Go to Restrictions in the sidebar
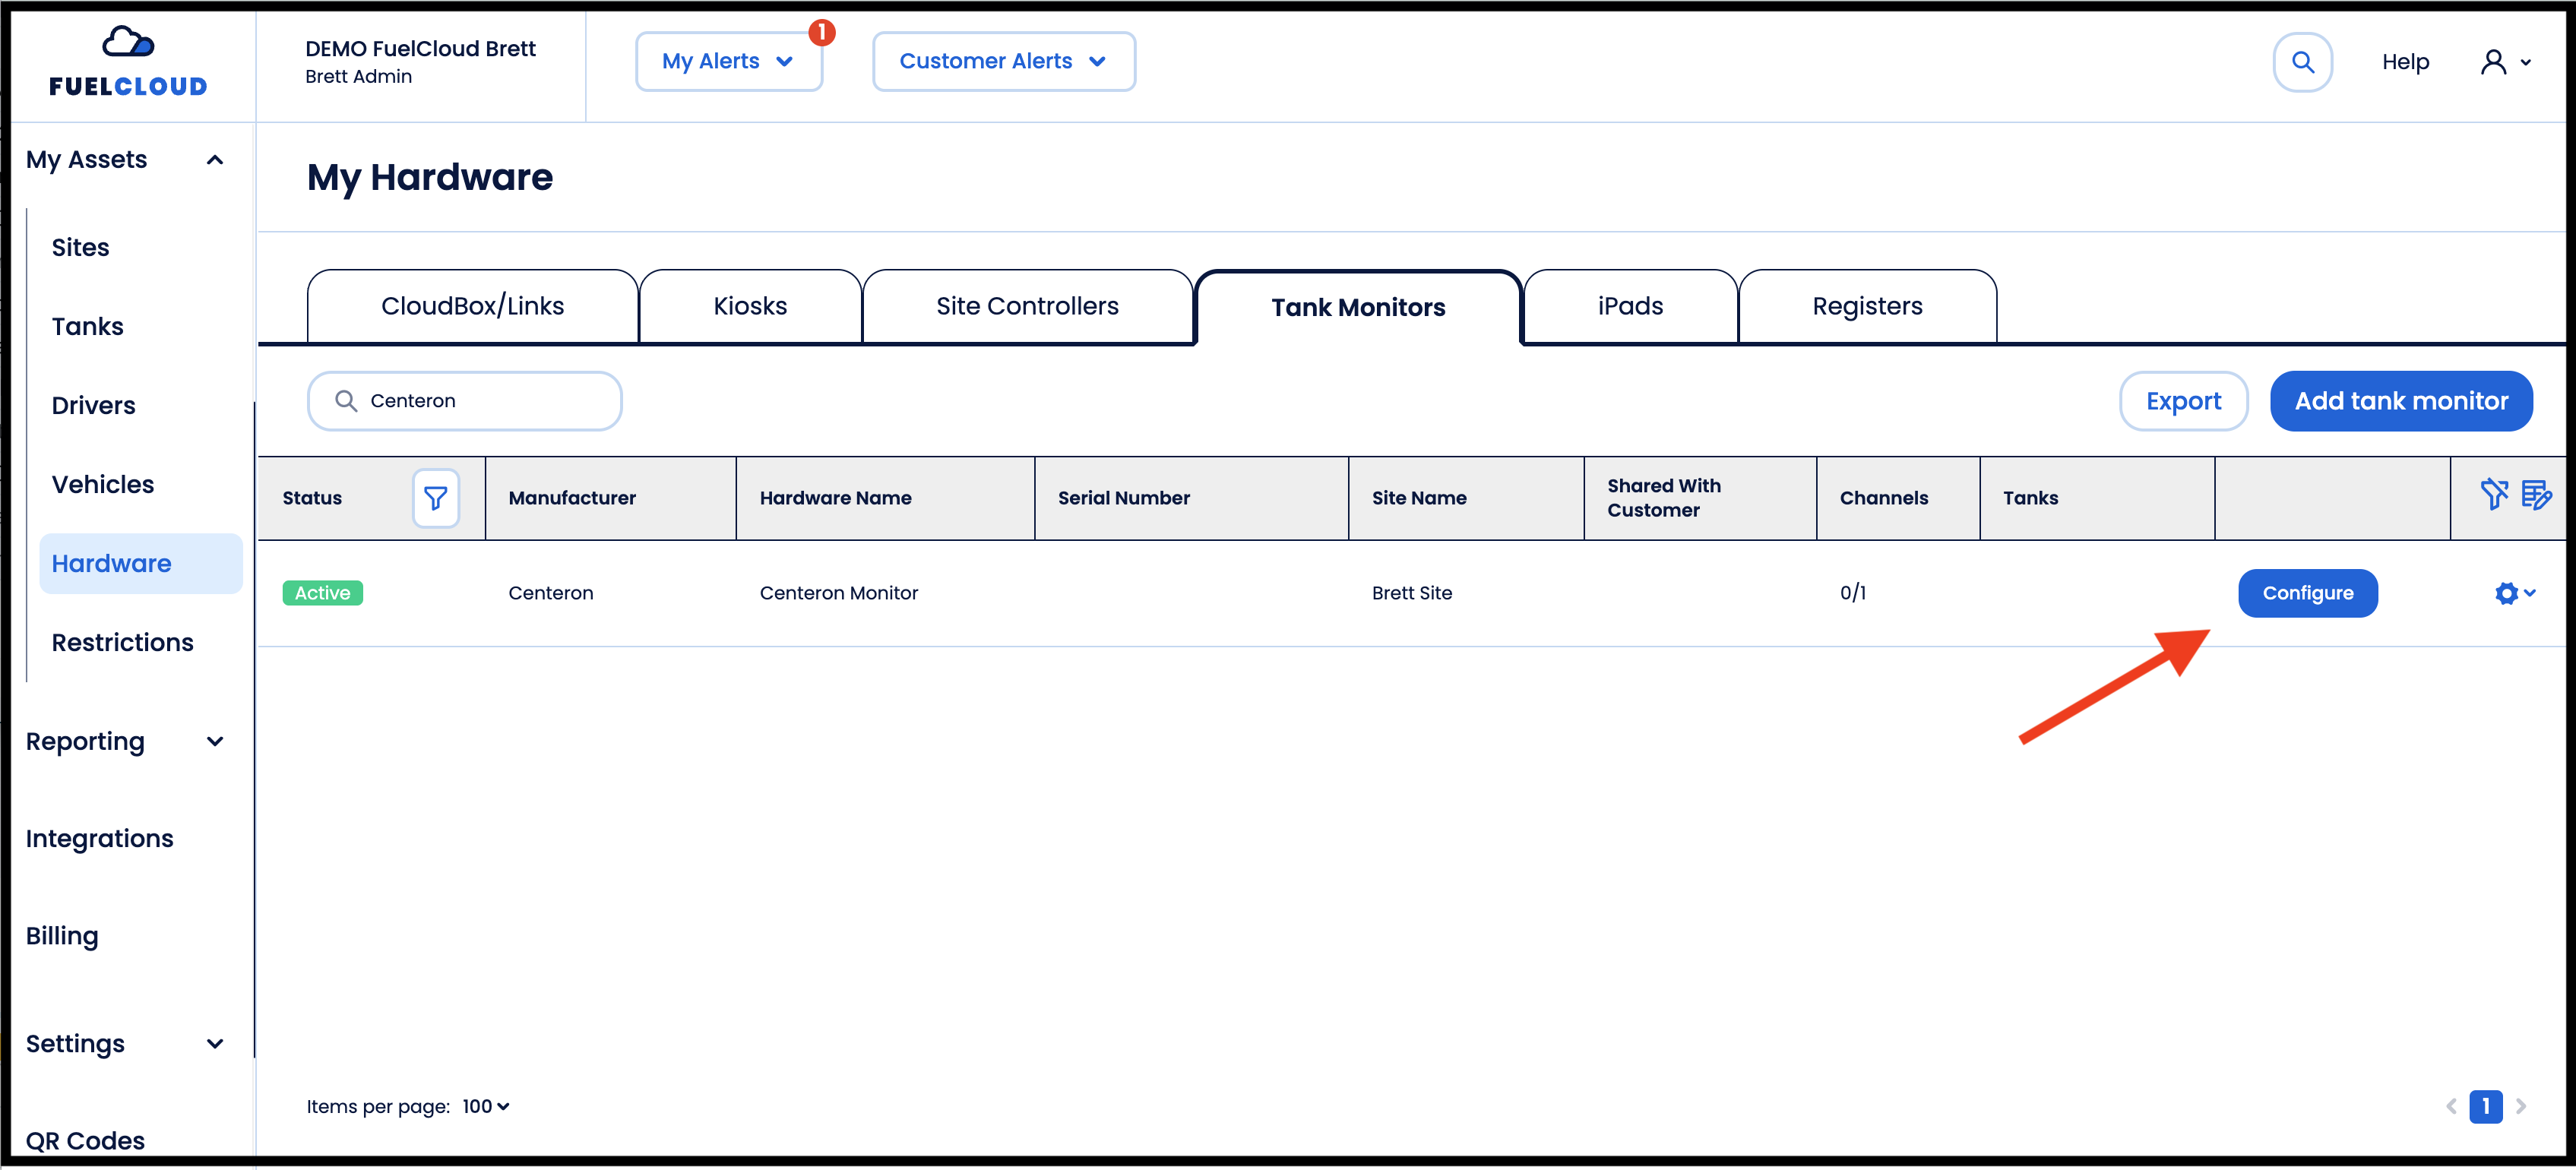This screenshot has height=1170, width=2576. pyautogui.click(x=123, y=642)
